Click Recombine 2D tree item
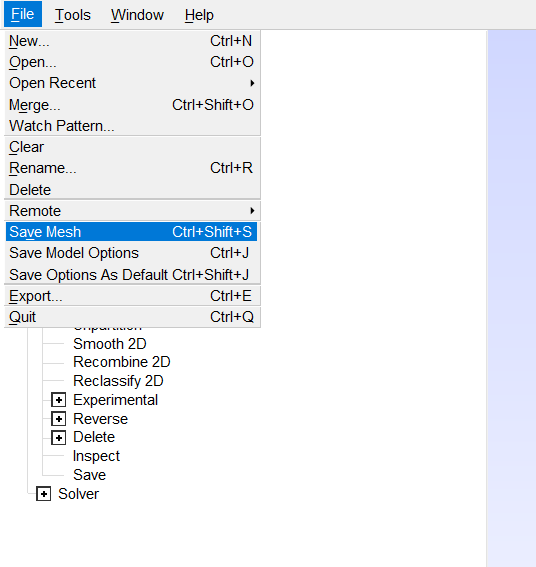The image size is (536, 567). click(122, 362)
